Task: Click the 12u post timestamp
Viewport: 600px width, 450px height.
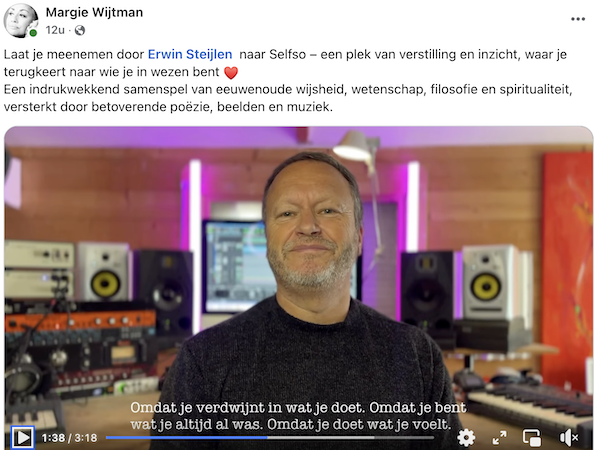Action: coord(55,30)
